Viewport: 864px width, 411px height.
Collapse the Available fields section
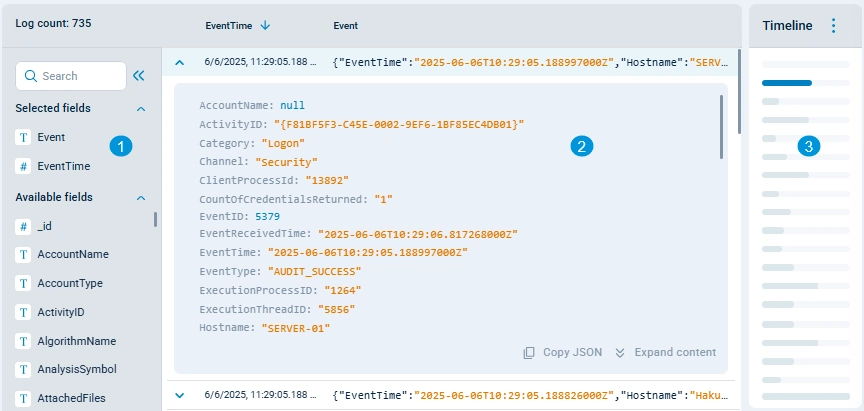(141, 198)
